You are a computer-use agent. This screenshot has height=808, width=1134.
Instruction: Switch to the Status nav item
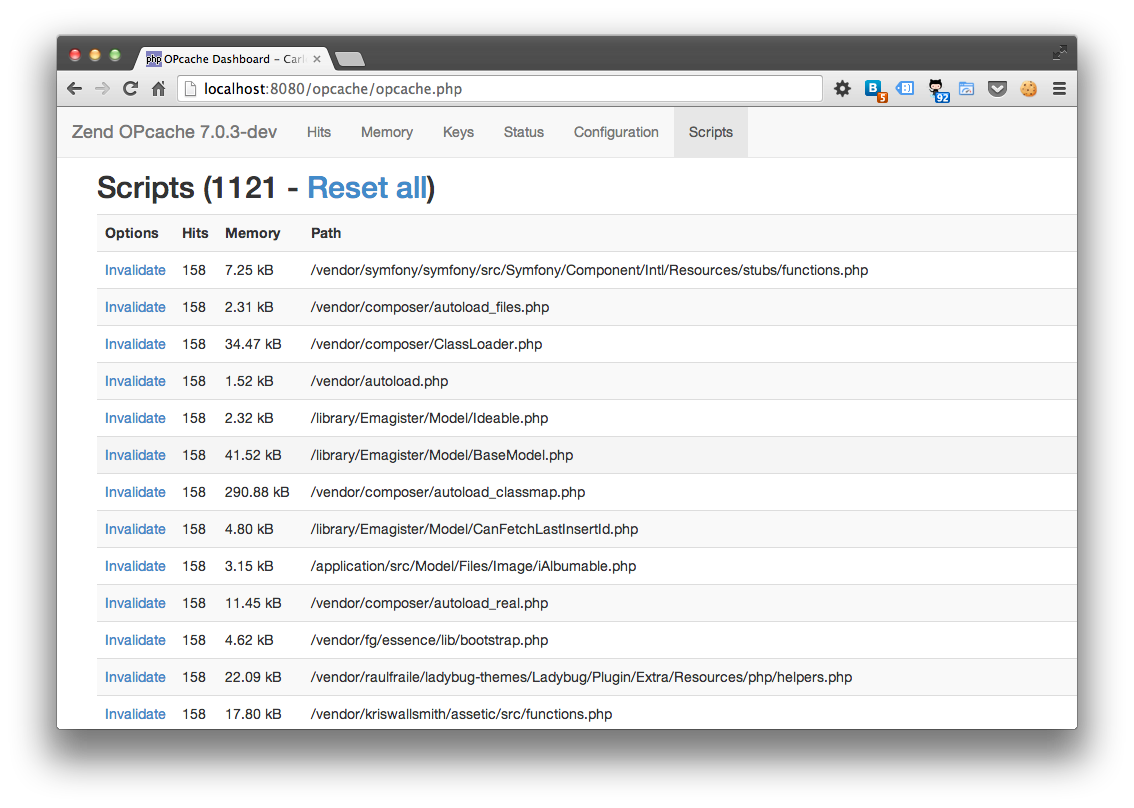coord(524,132)
